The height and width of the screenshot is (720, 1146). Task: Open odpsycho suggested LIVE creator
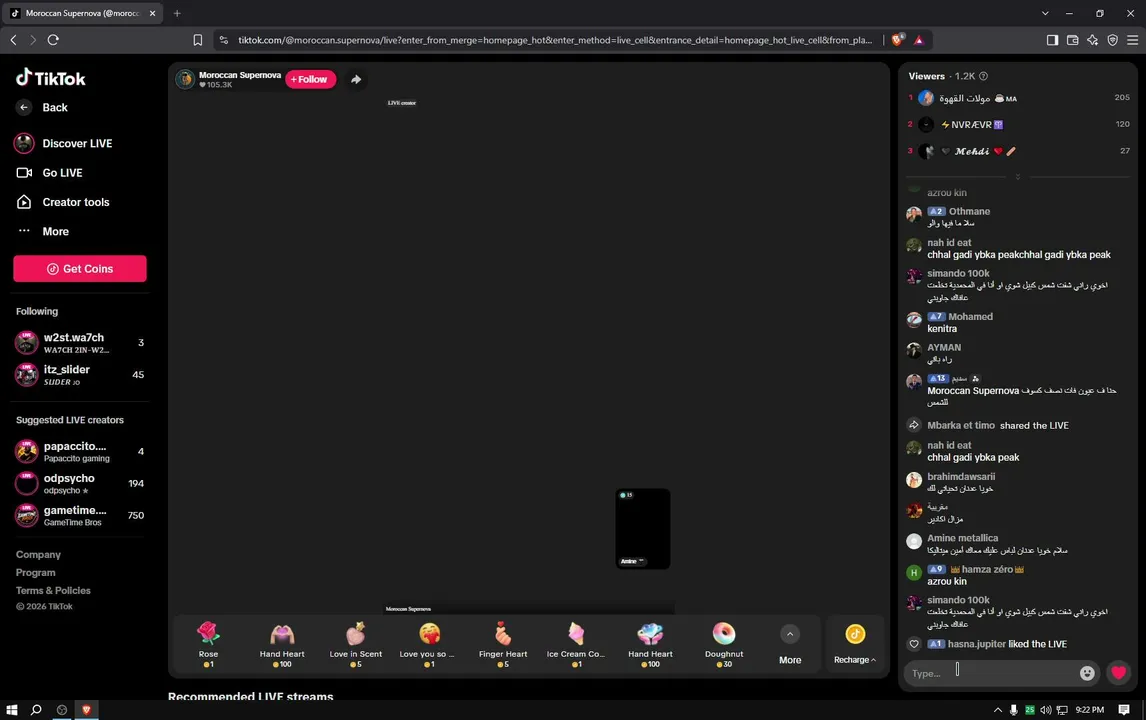pyautogui.click(x=80, y=483)
